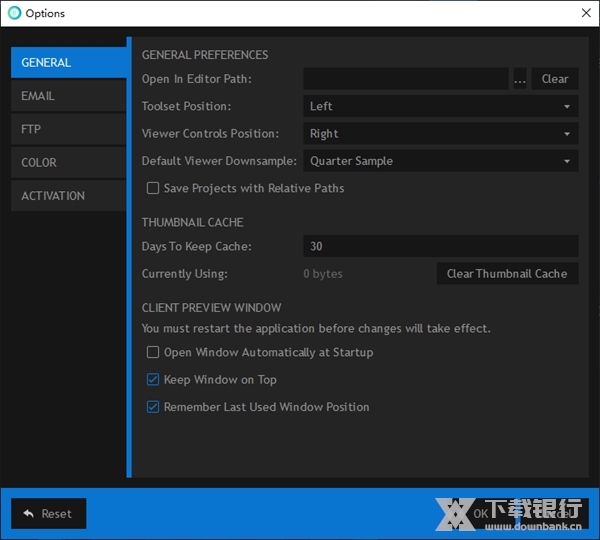This screenshot has width=600, height=540.
Task: Check Open Window Automatically at Startup
Action: pos(153,352)
